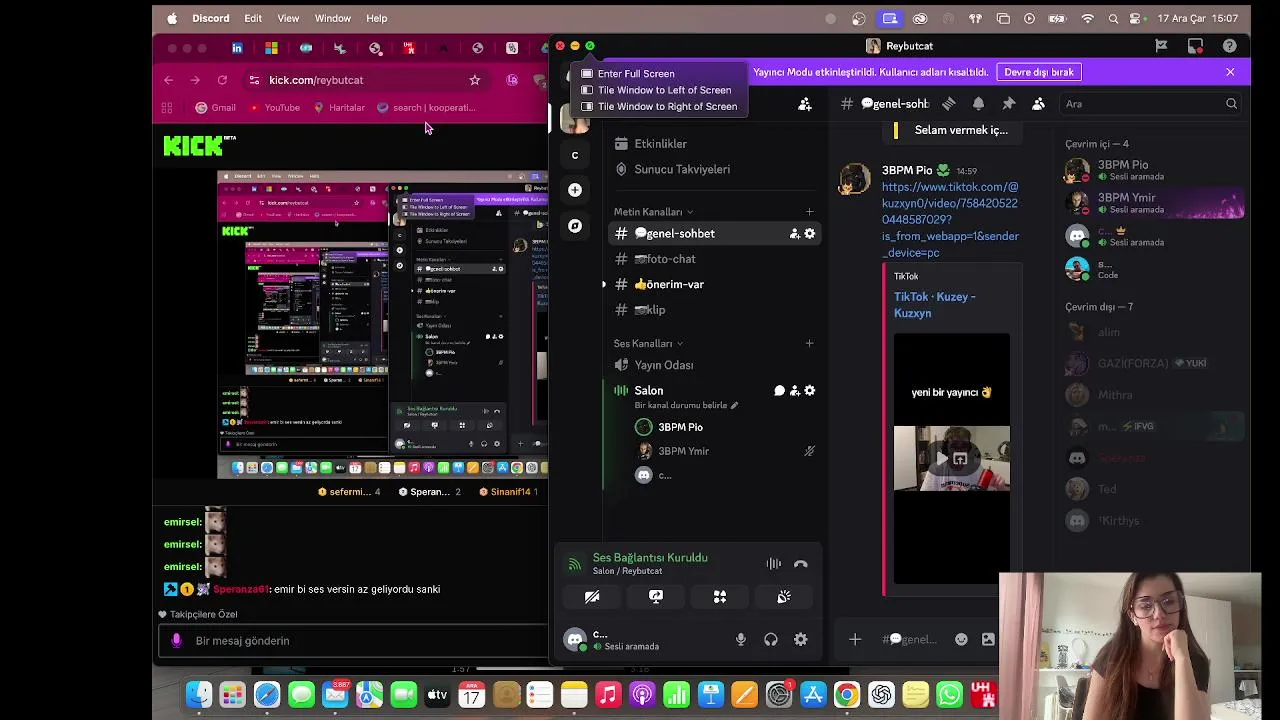Dismiss the streamer mode banner
This screenshot has height=720, width=1280.
pyautogui.click(x=1230, y=72)
